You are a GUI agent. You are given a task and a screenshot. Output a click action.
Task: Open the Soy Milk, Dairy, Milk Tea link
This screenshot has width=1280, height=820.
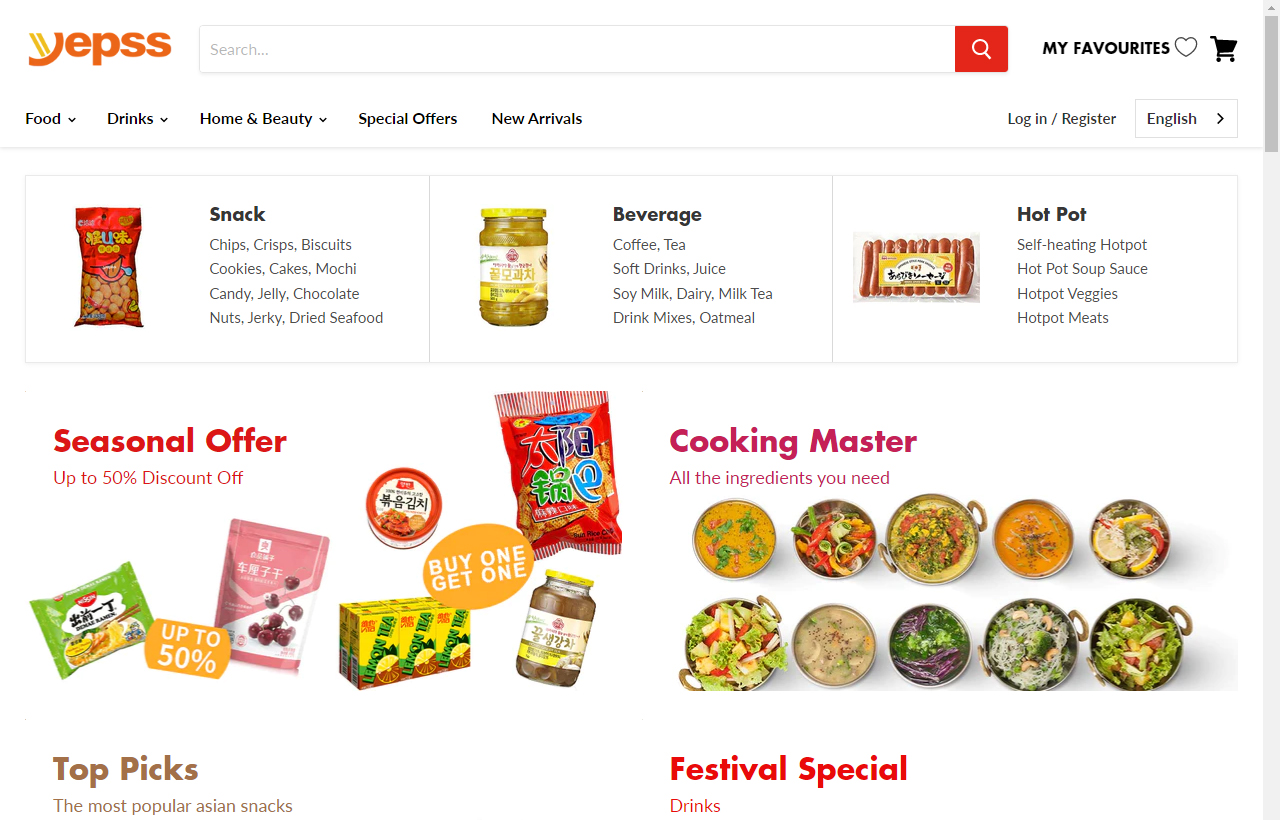[x=693, y=293]
